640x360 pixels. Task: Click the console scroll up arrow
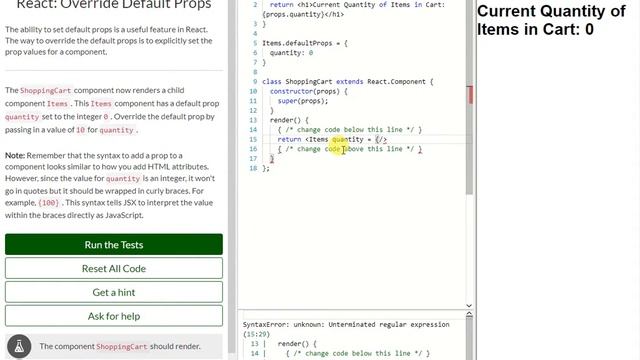click(x=469, y=315)
